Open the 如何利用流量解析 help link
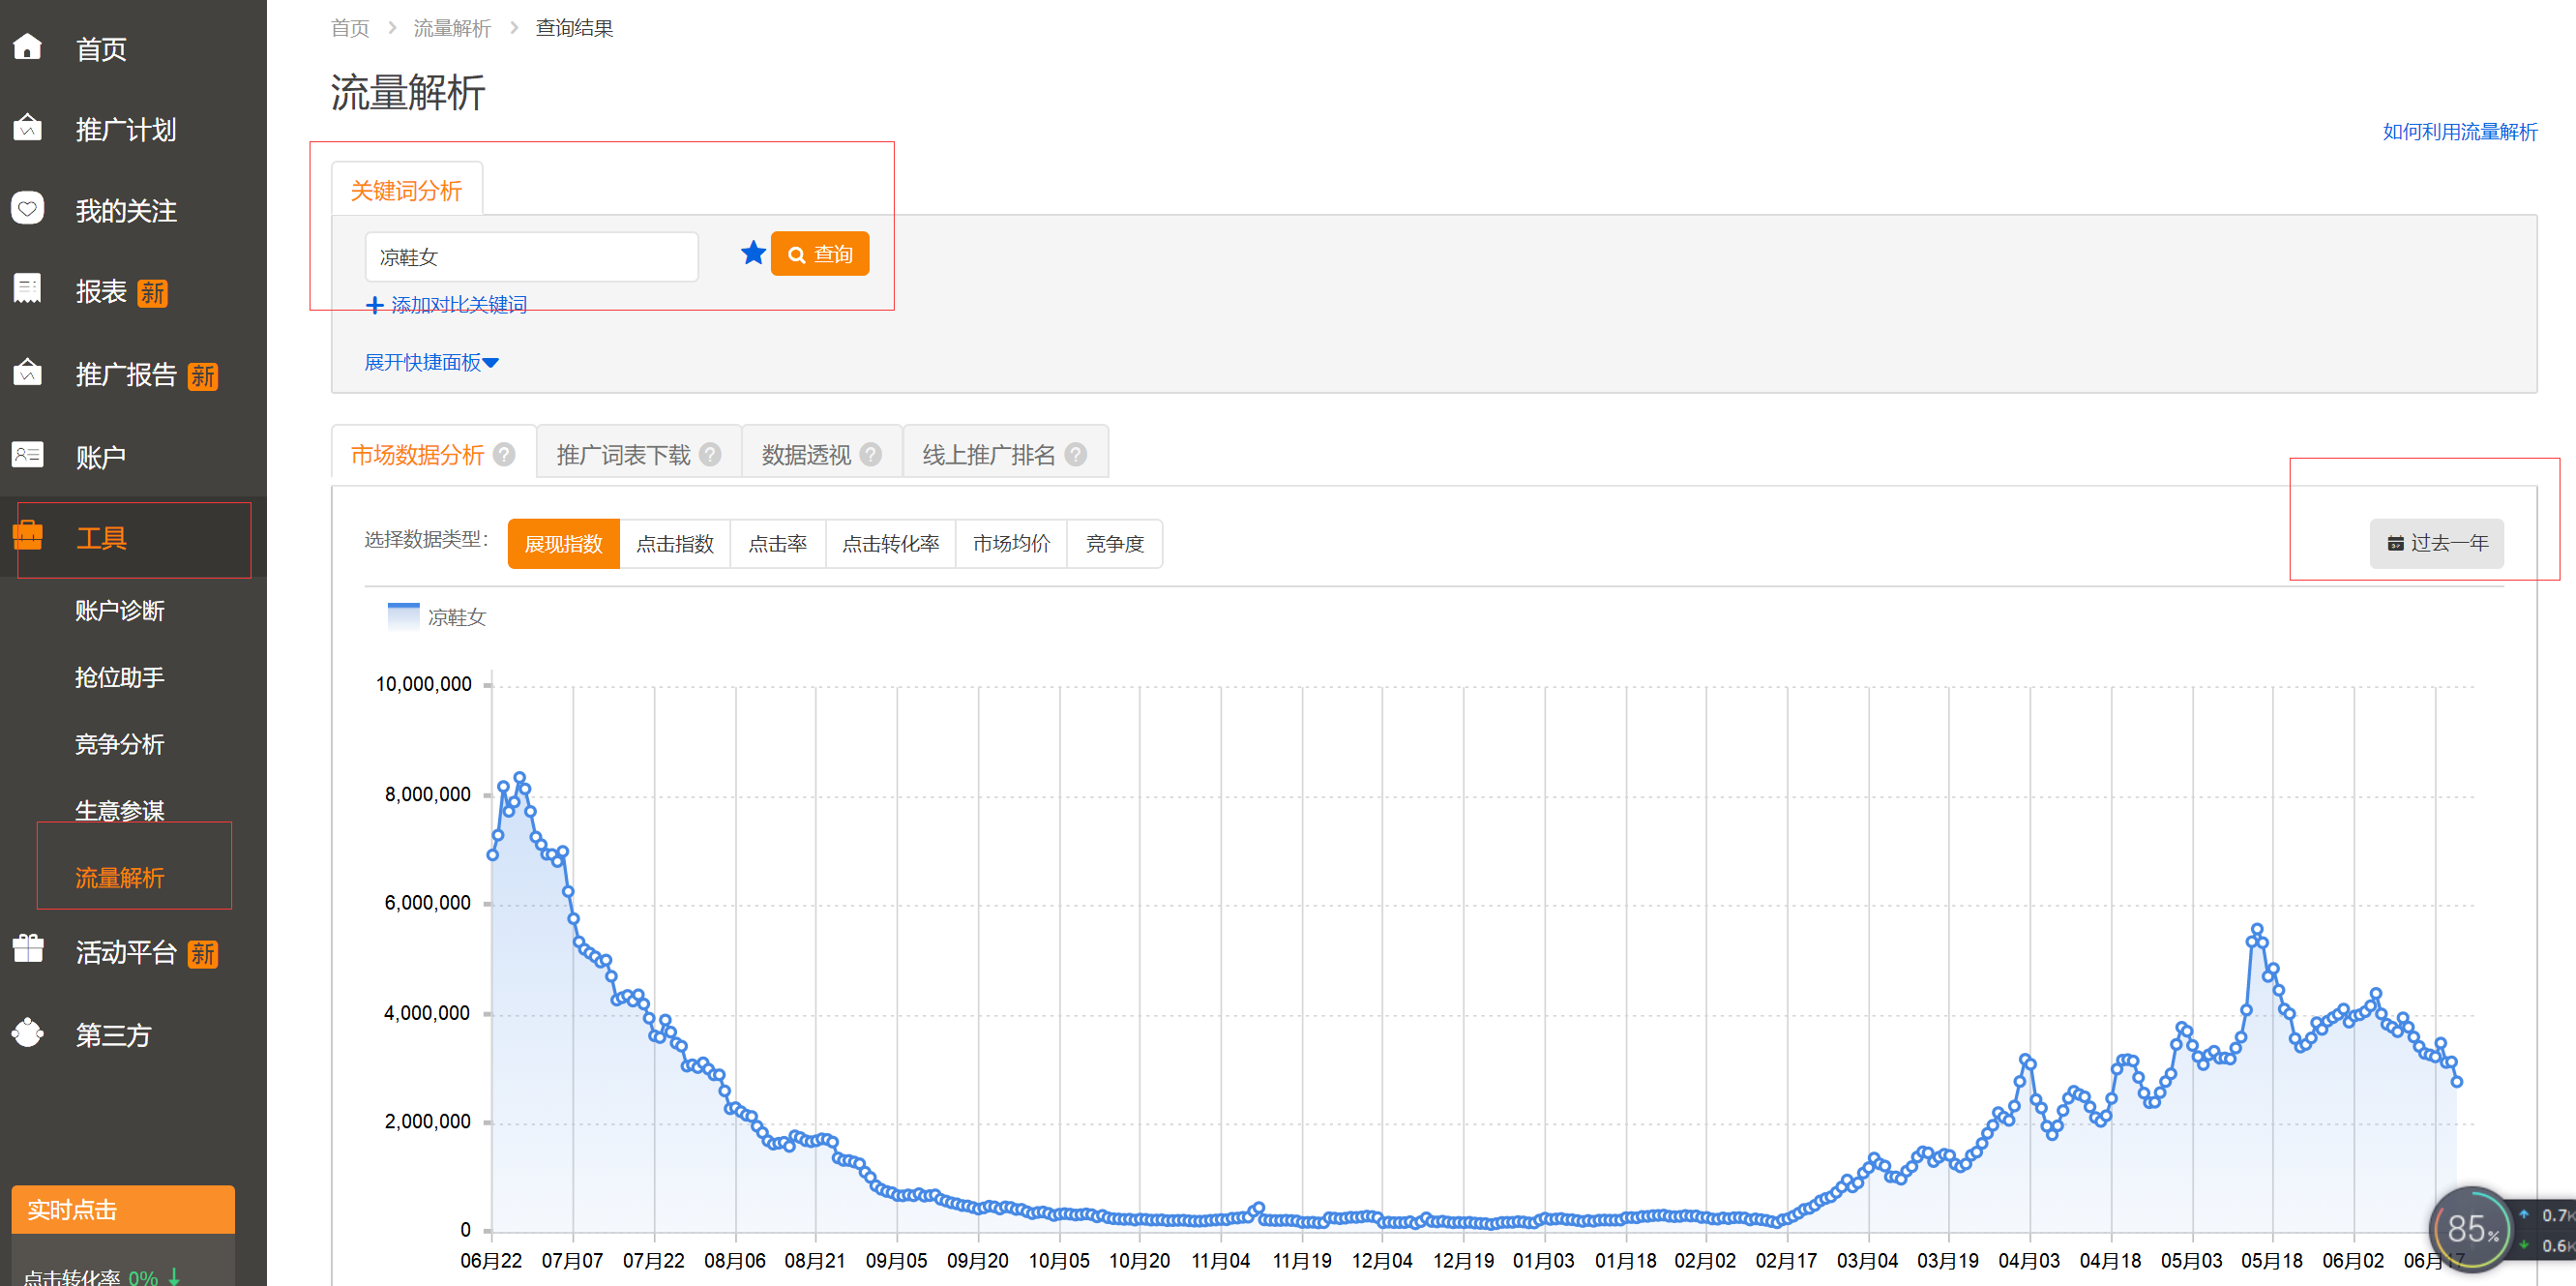The width and height of the screenshot is (2576, 1286). pyautogui.click(x=2459, y=132)
